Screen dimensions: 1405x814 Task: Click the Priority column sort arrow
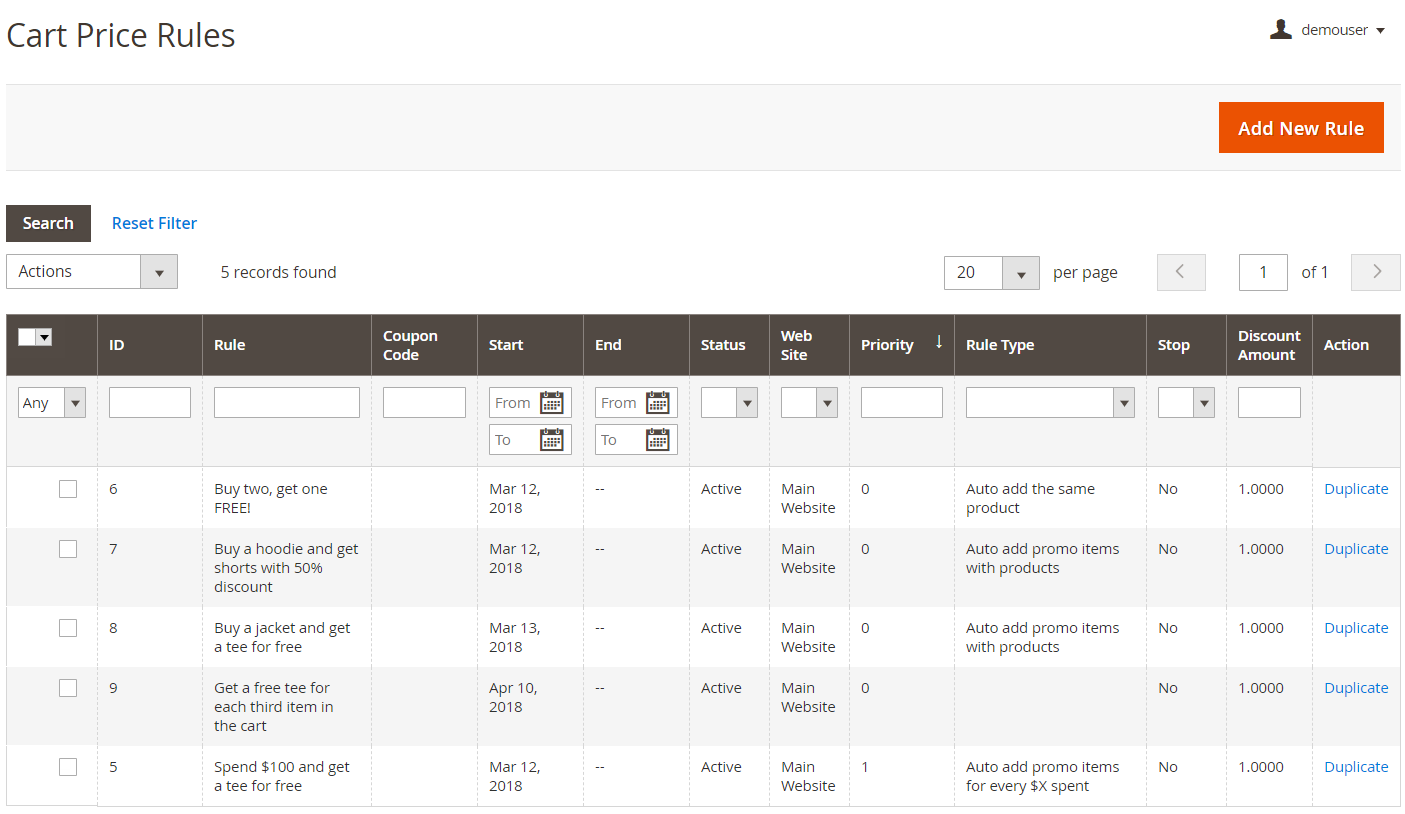click(939, 343)
